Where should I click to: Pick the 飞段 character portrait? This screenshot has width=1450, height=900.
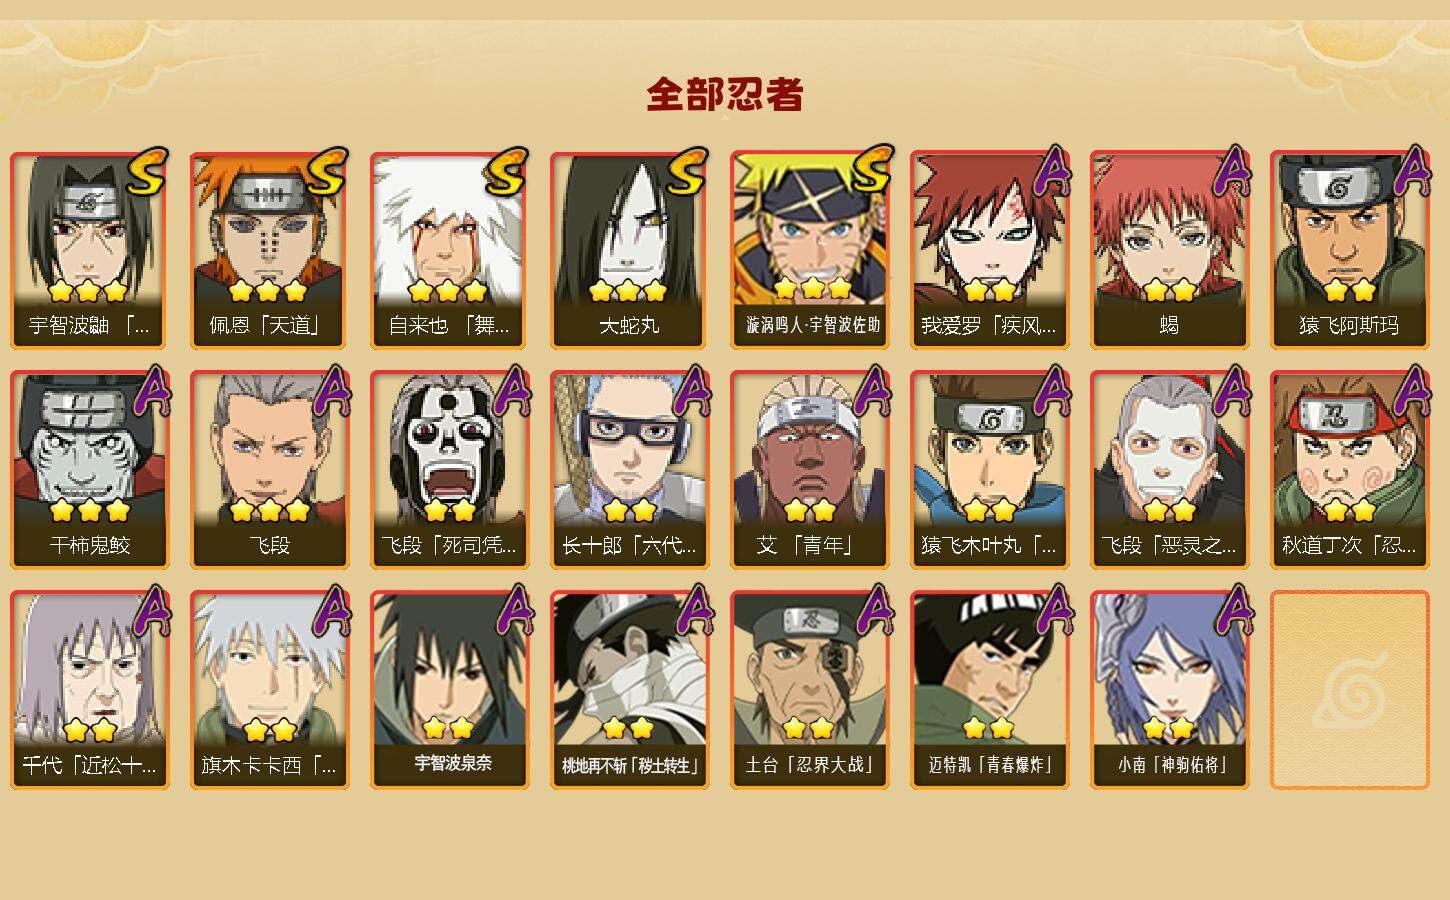(269, 470)
